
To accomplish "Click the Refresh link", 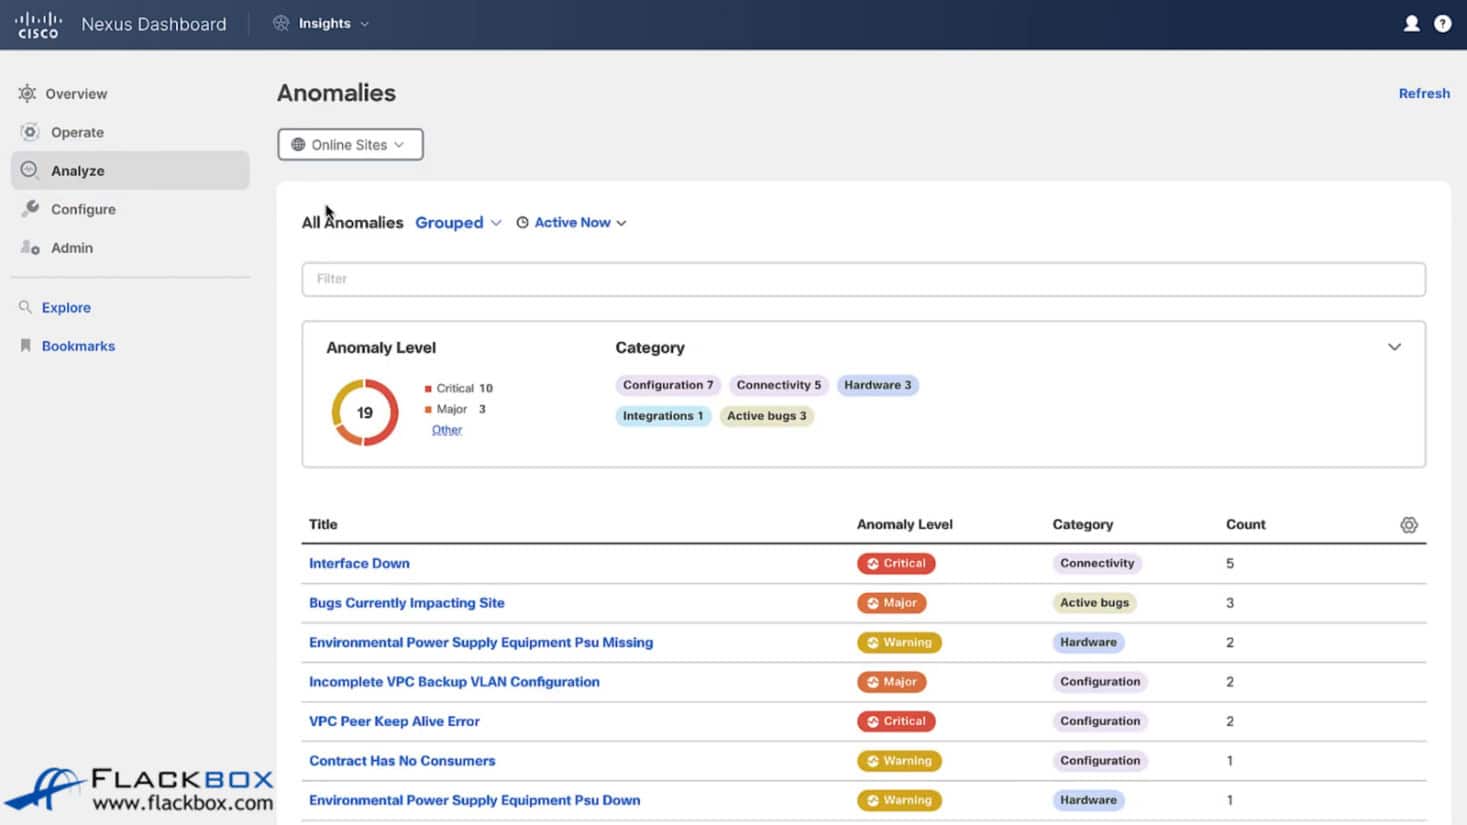I will point(1423,93).
